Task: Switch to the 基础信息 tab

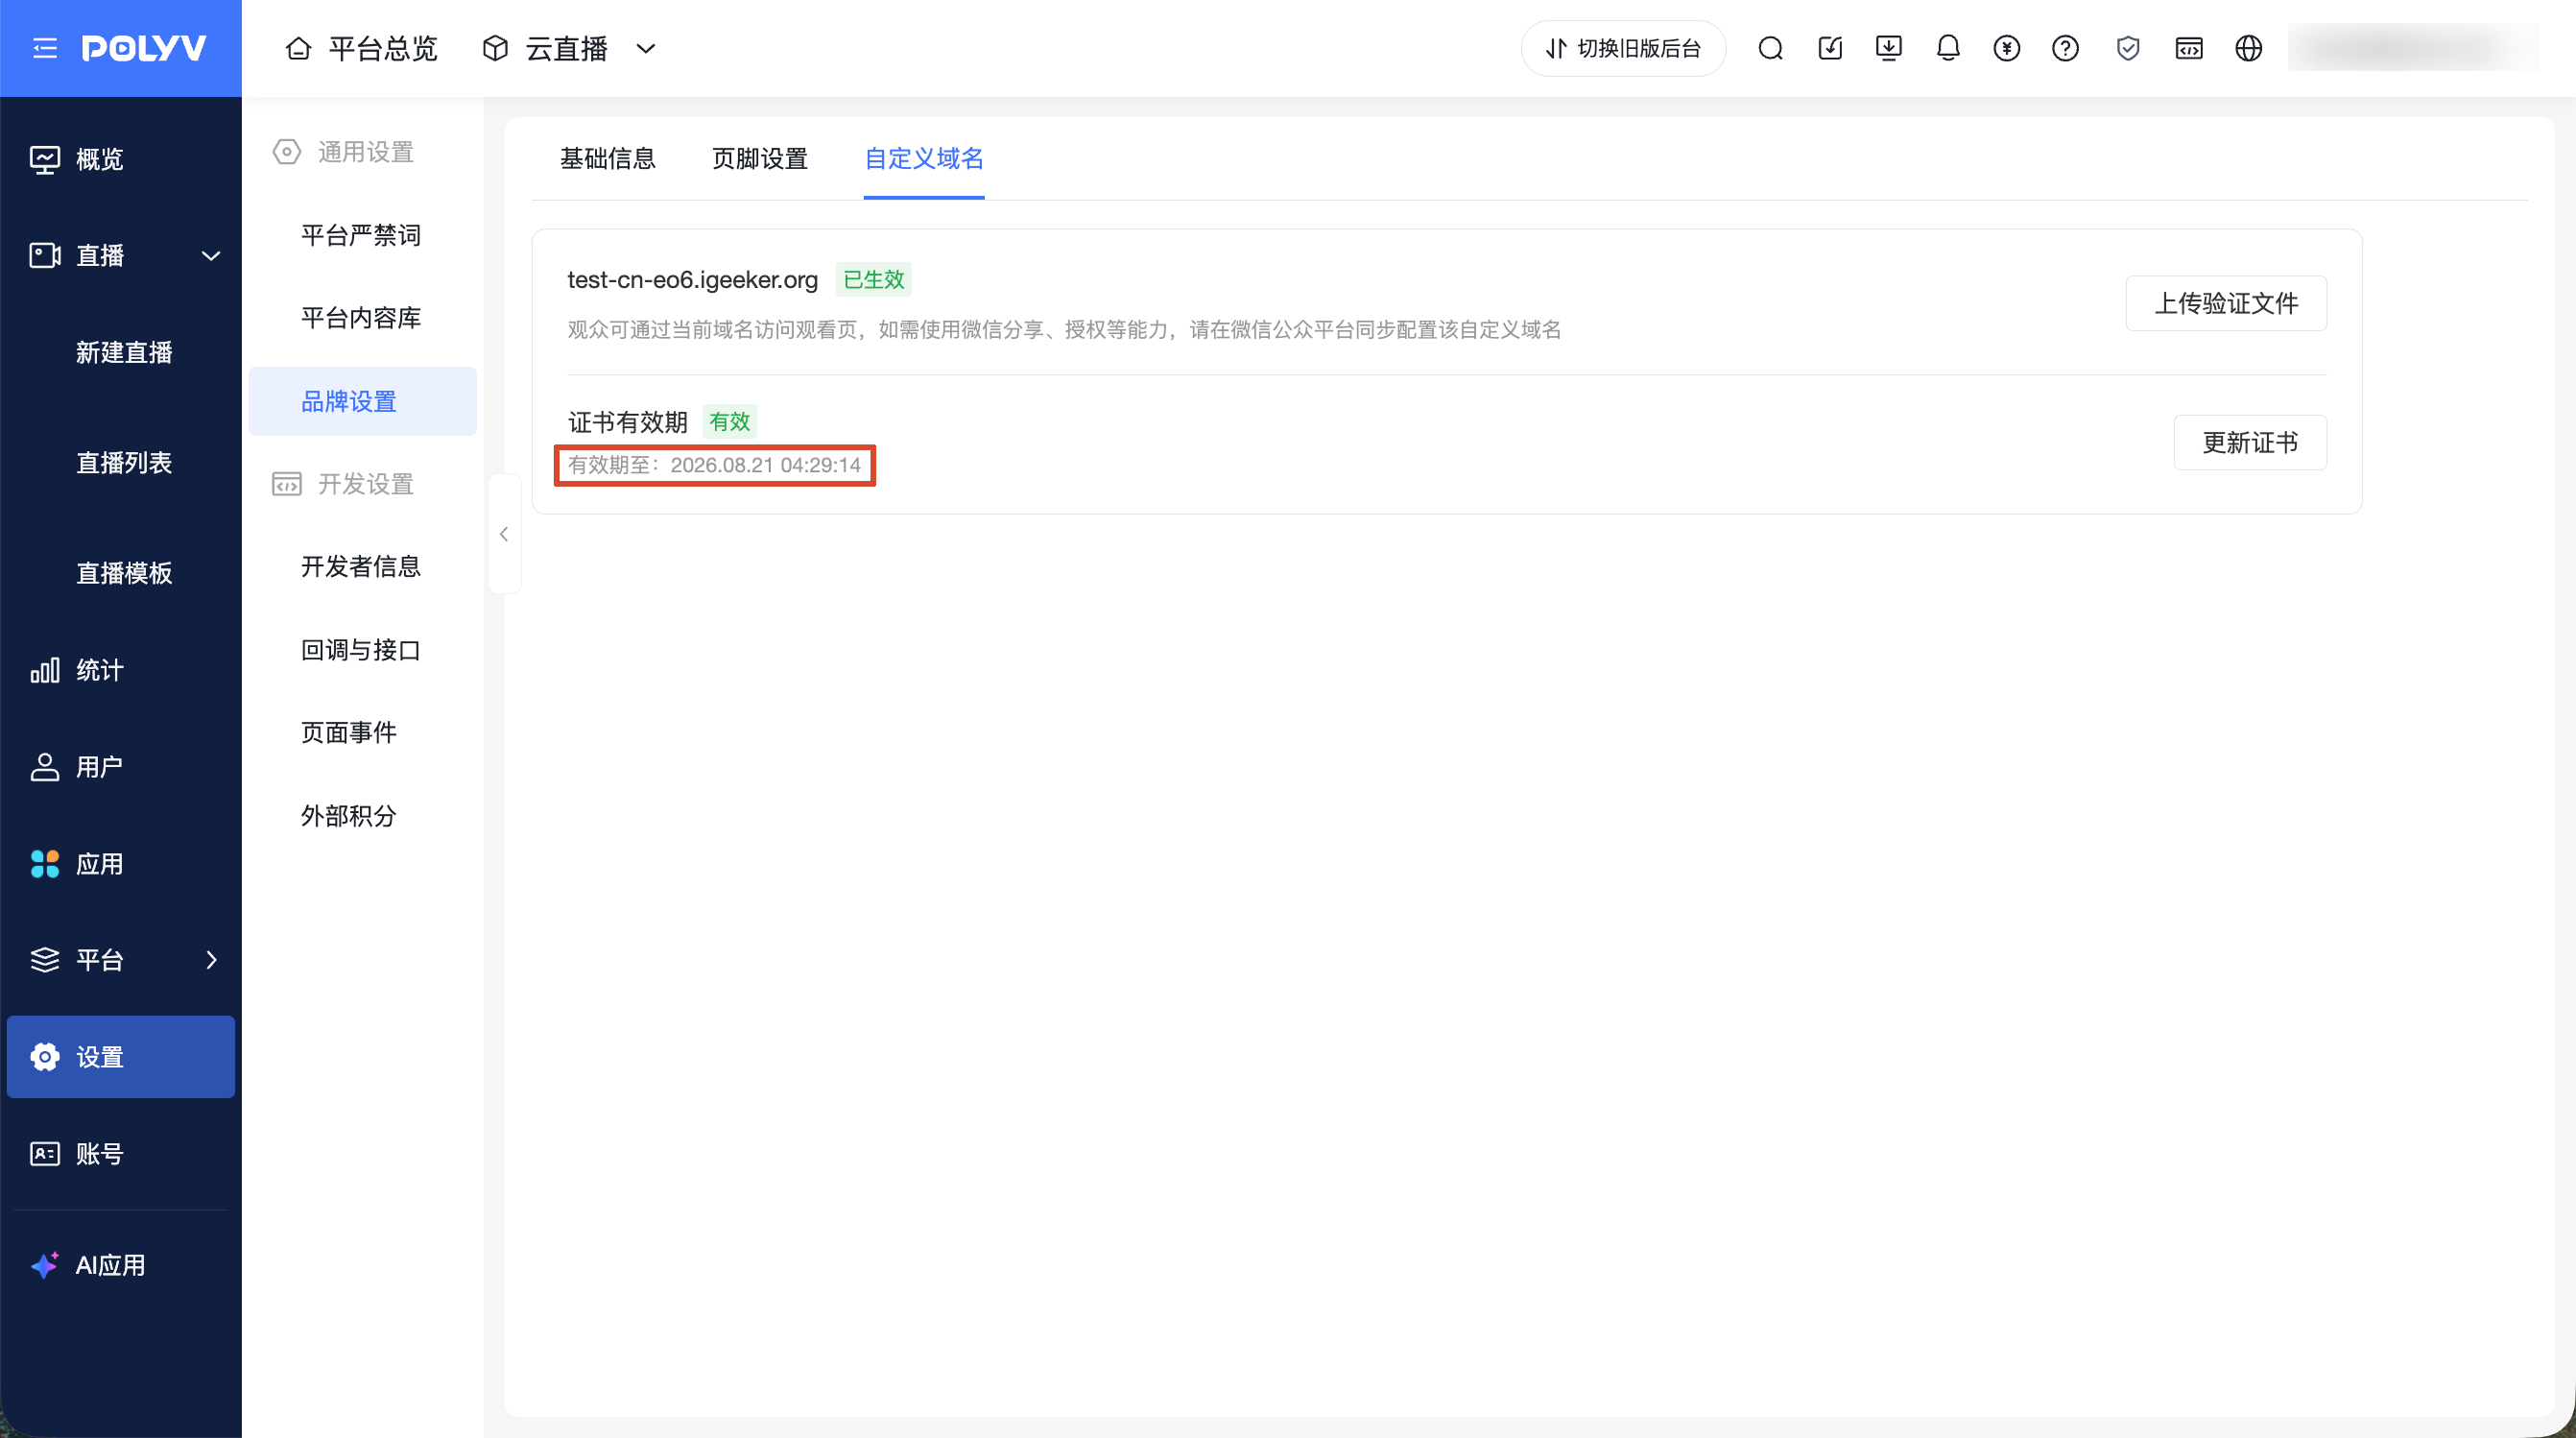Action: point(608,159)
